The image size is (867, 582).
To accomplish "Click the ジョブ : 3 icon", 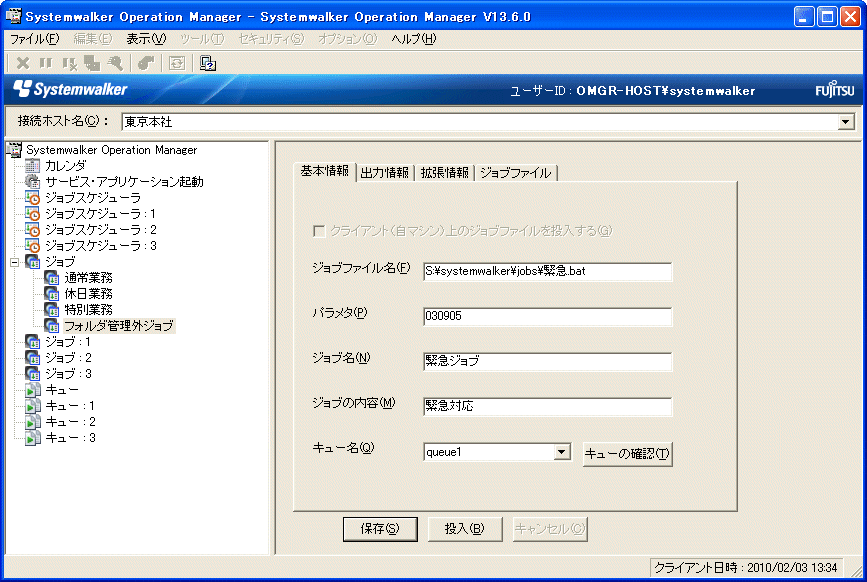I will tap(33, 374).
